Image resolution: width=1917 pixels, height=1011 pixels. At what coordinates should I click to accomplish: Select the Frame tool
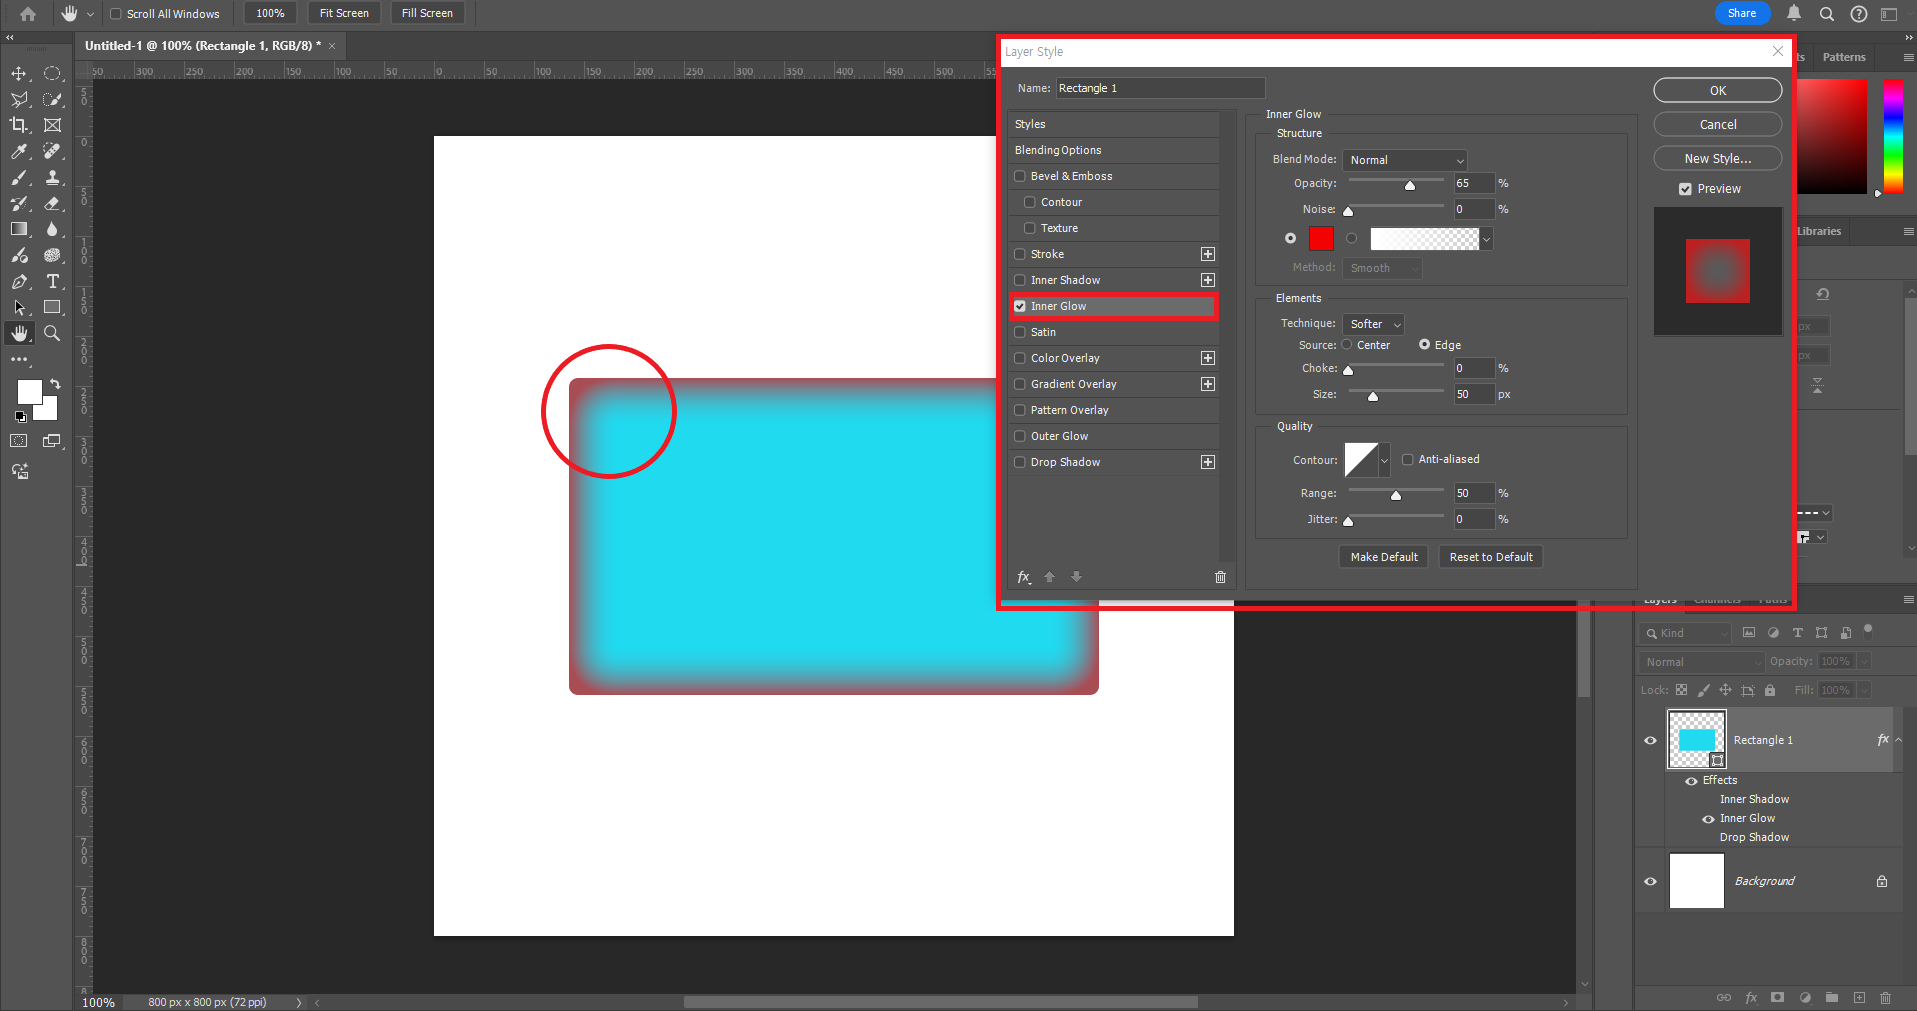[53, 125]
